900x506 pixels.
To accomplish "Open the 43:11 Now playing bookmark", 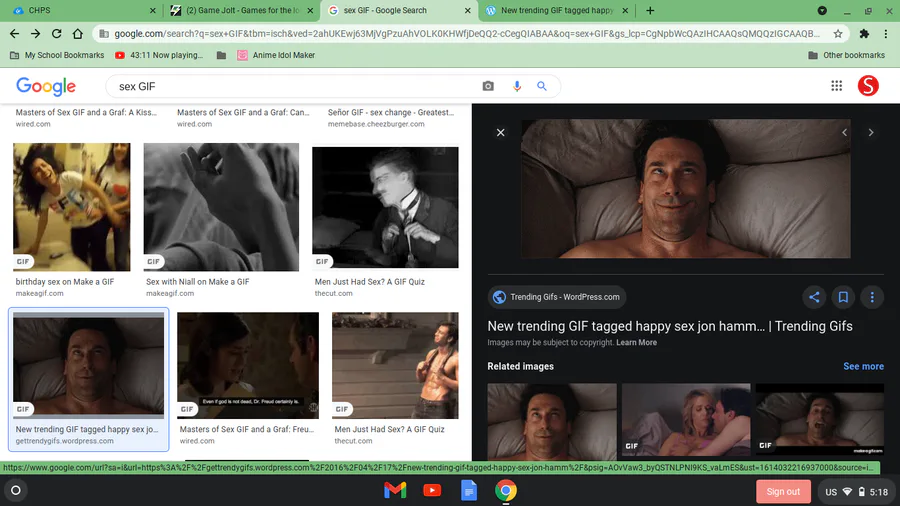I will coord(159,55).
